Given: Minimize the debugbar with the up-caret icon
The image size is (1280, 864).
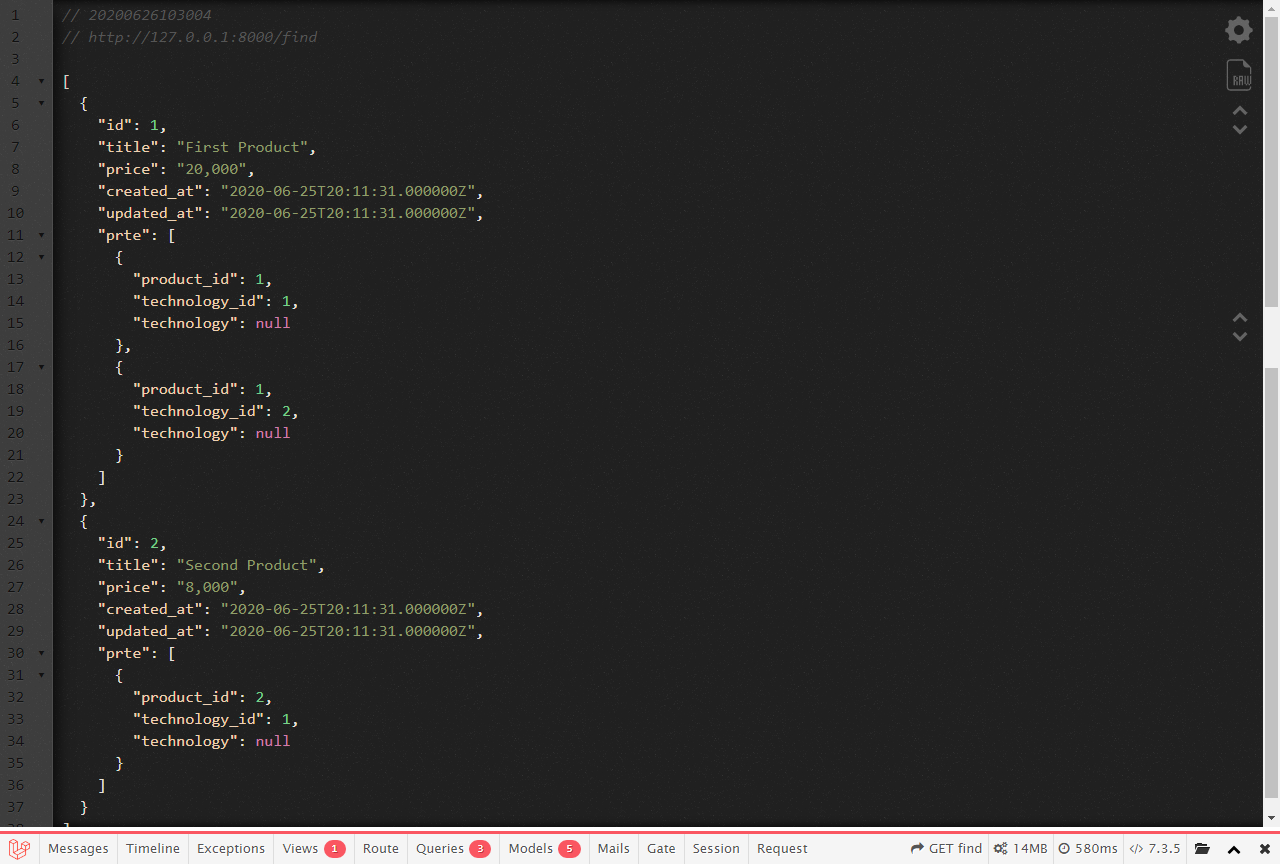Looking at the screenshot, I should (1234, 849).
